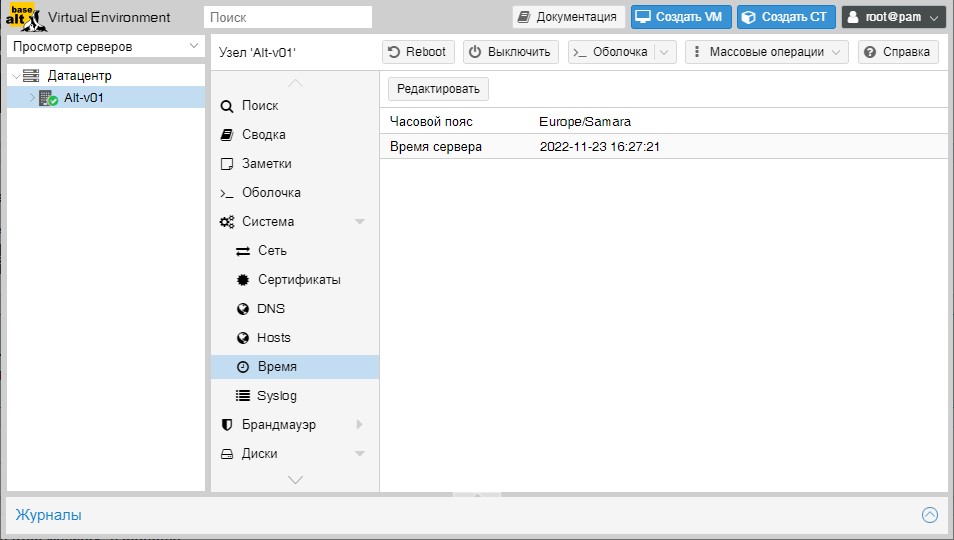Click the power icon on Выключить

tap(475, 52)
